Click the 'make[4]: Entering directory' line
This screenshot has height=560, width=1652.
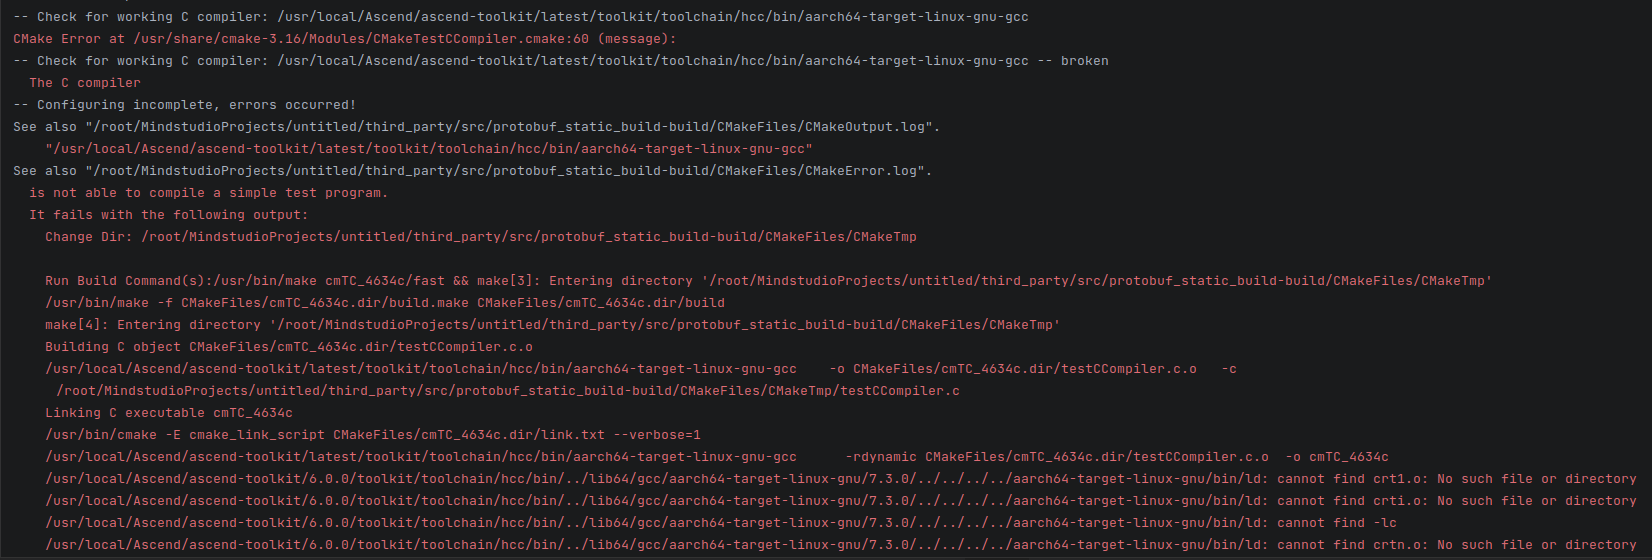coord(553,325)
